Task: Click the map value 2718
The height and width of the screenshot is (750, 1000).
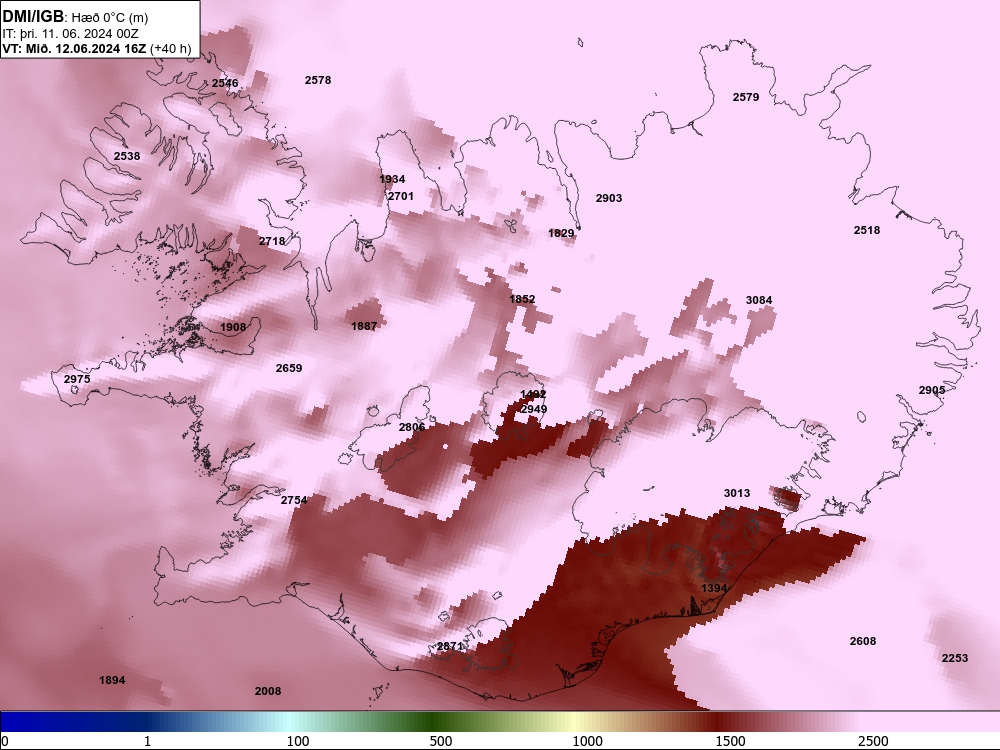Action: tap(272, 241)
